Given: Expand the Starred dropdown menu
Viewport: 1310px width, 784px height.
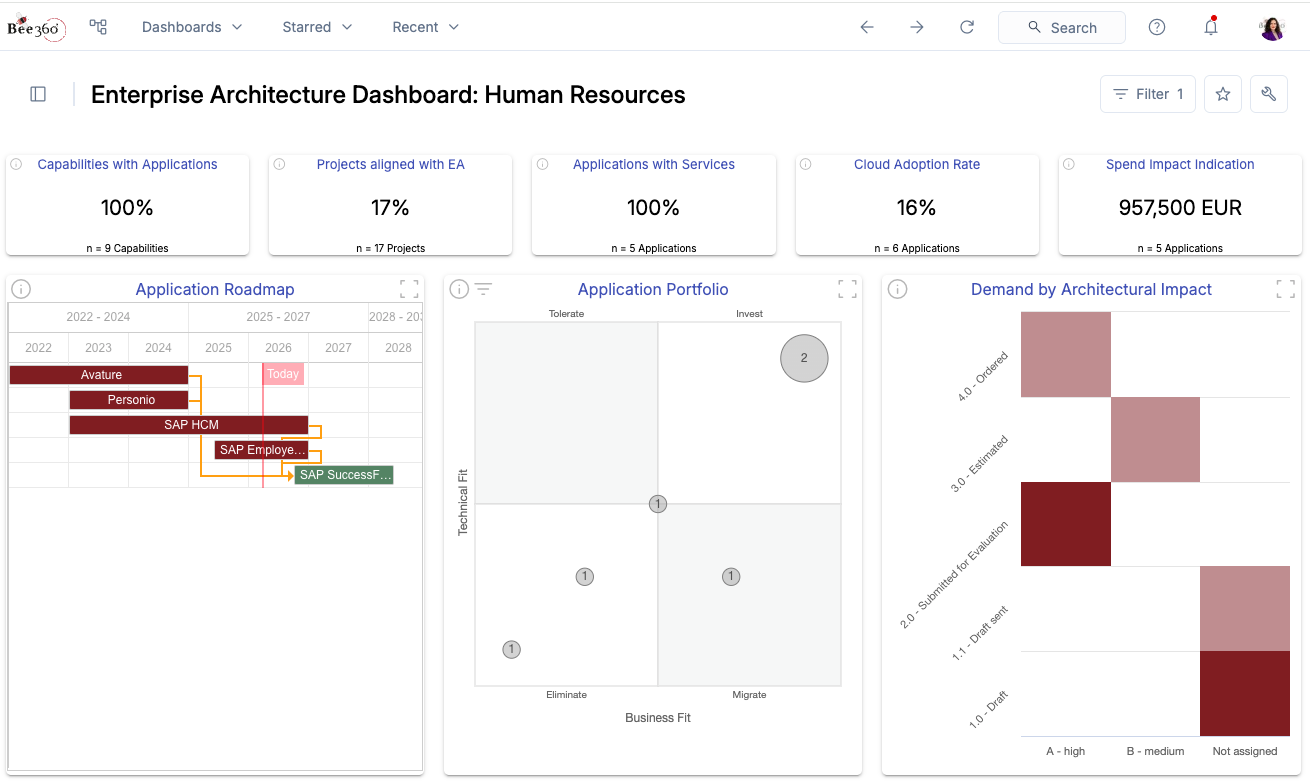Looking at the screenshot, I should 317,27.
